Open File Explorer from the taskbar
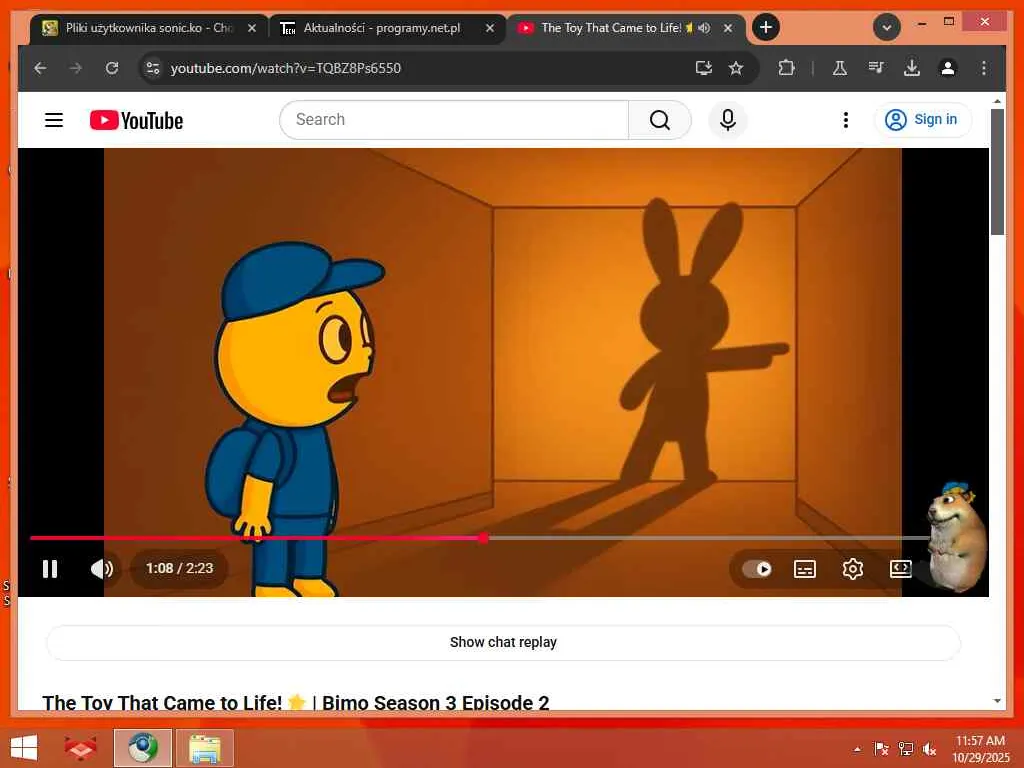The height and width of the screenshot is (768, 1024). pos(204,748)
